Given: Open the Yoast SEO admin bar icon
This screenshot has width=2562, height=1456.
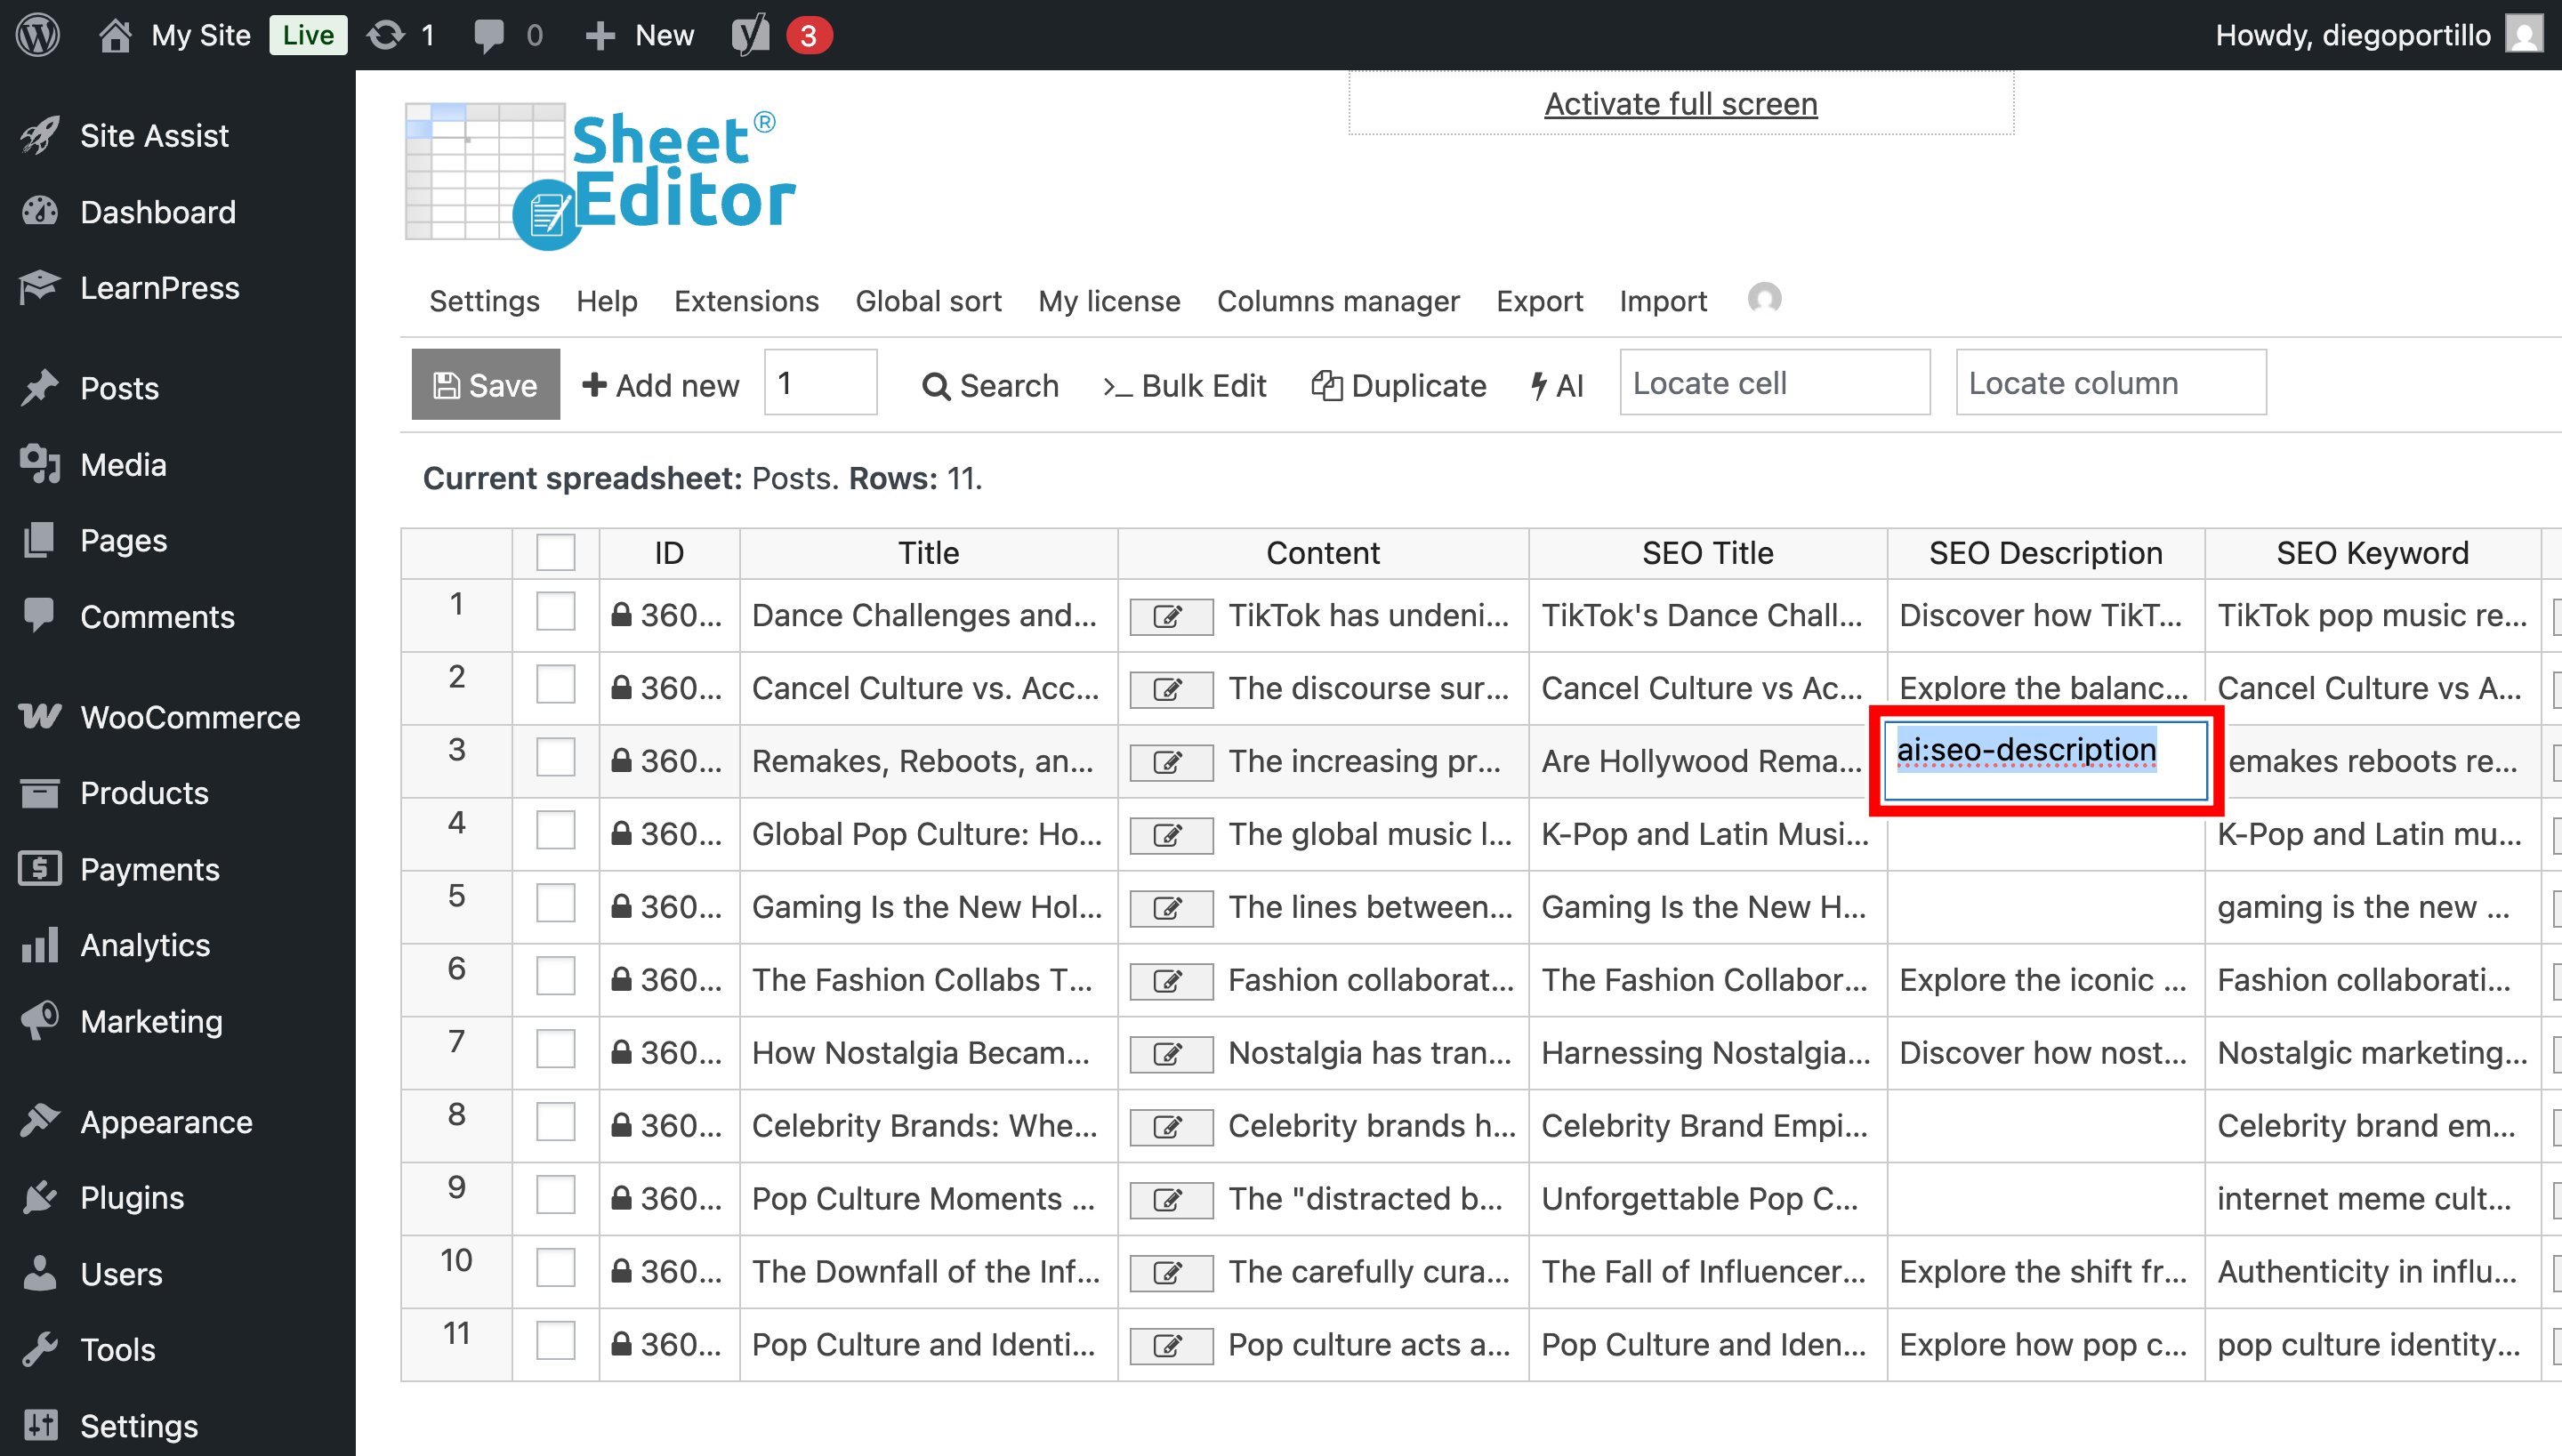Looking at the screenshot, I should click(750, 35).
